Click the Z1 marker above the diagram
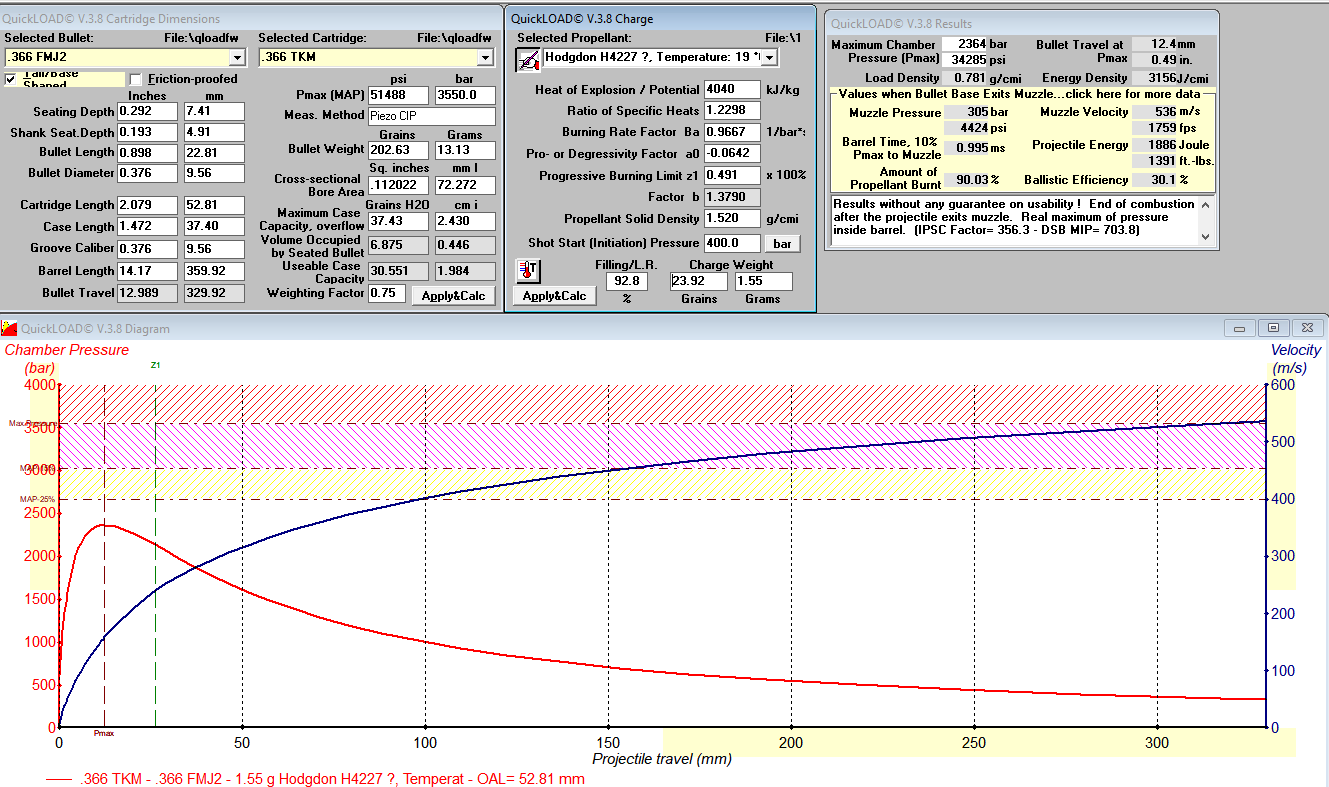 pos(155,366)
